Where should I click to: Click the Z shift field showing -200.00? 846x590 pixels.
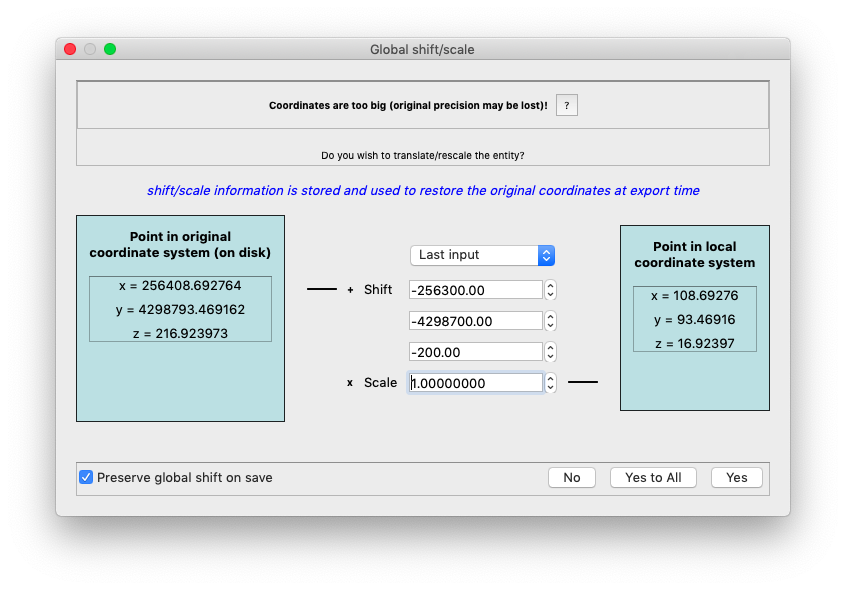[x=475, y=352]
